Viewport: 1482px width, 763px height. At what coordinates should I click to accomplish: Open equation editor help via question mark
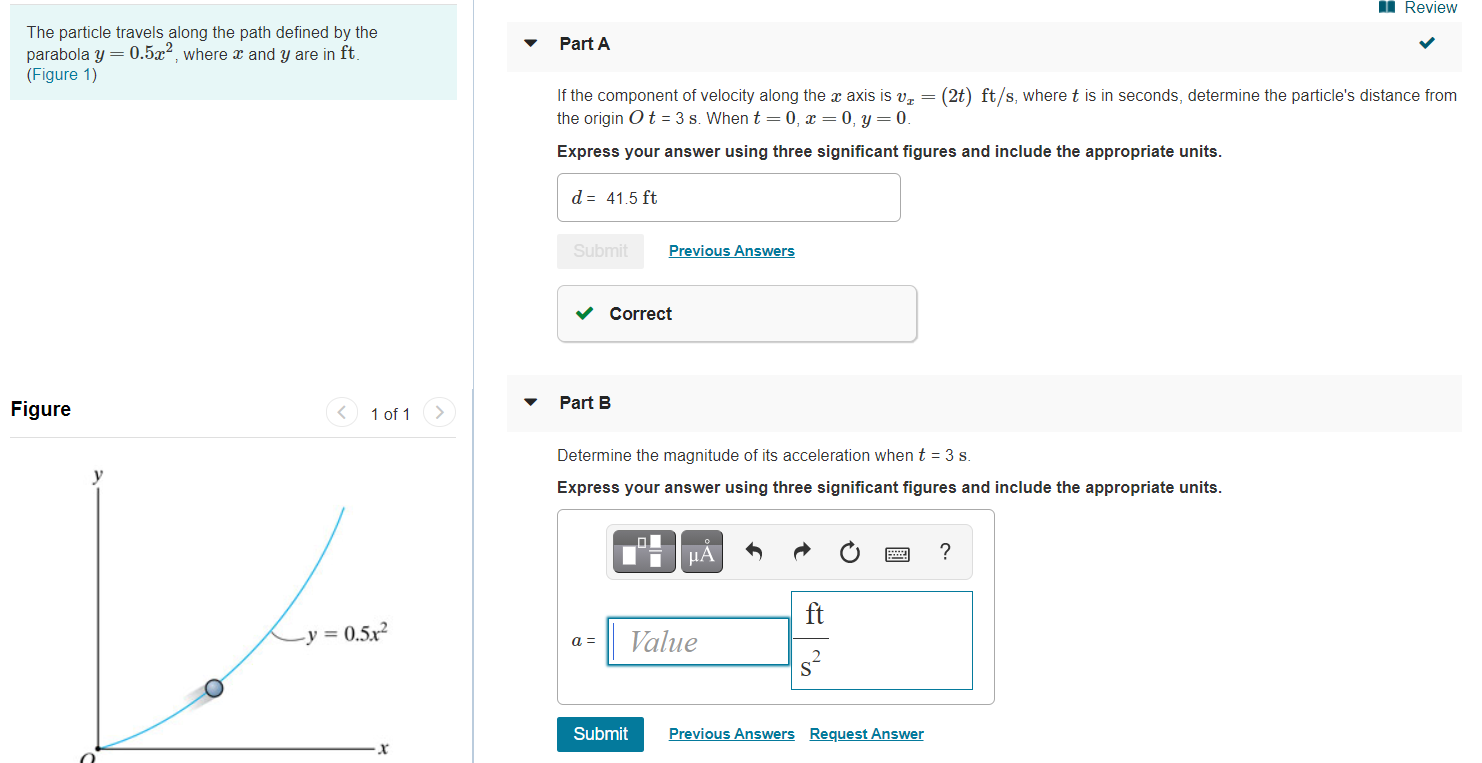pyautogui.click(x=944, y=551)
